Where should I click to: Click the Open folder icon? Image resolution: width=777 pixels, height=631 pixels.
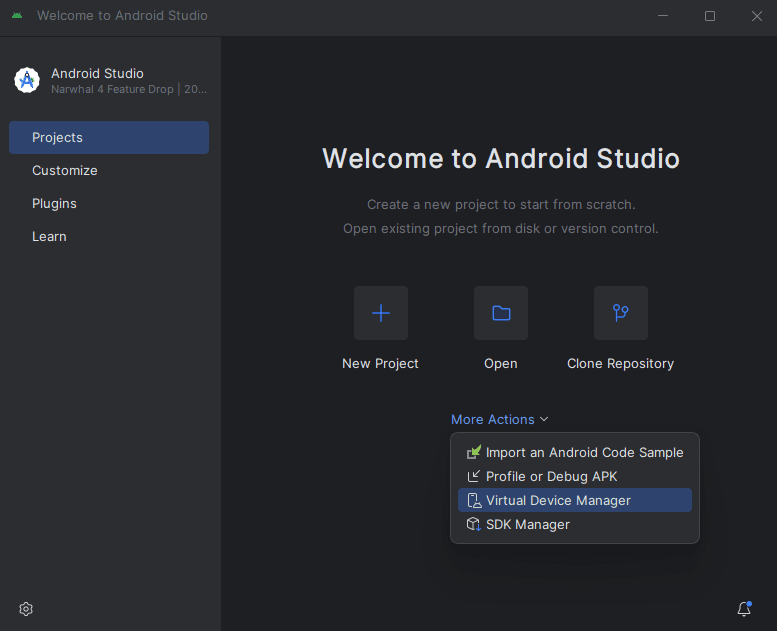500,313
